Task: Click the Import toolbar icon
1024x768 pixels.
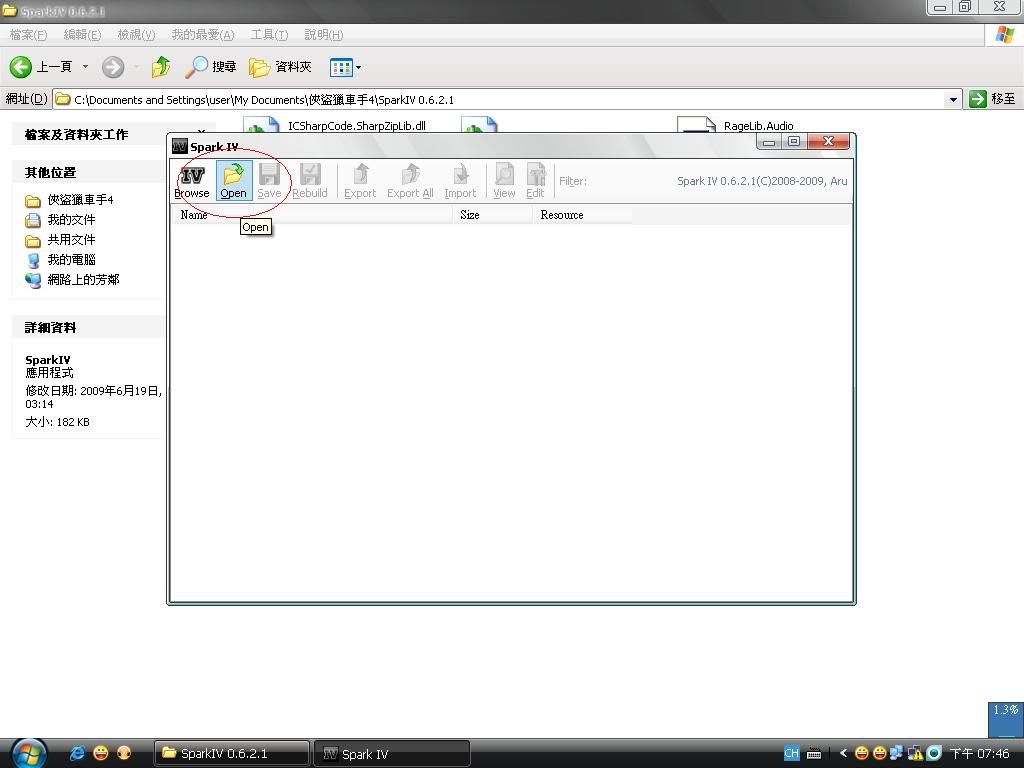Action: point(460,181)
